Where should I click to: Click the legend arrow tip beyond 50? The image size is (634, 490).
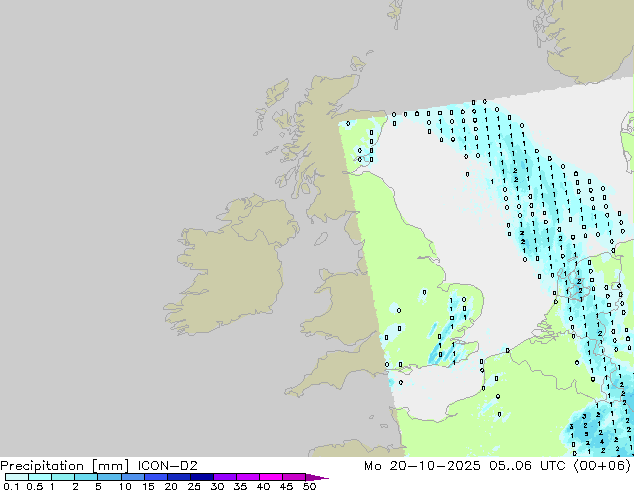click(x=323, y=477)
